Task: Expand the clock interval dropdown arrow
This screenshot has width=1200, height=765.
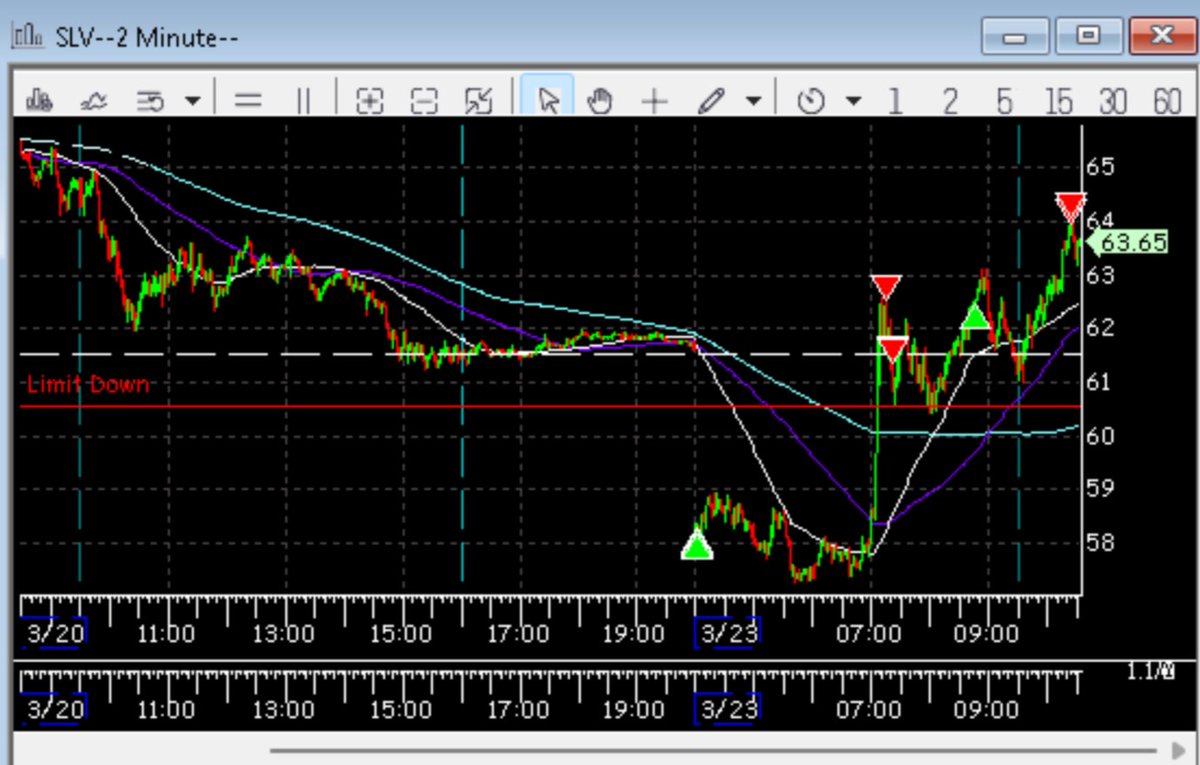Action: click(x=853, y=101)
